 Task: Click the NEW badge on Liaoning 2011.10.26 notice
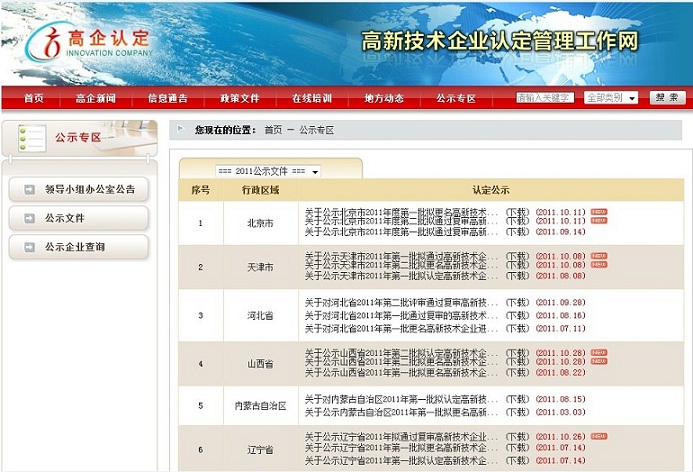pyautogui.click(x=598, y=436)
